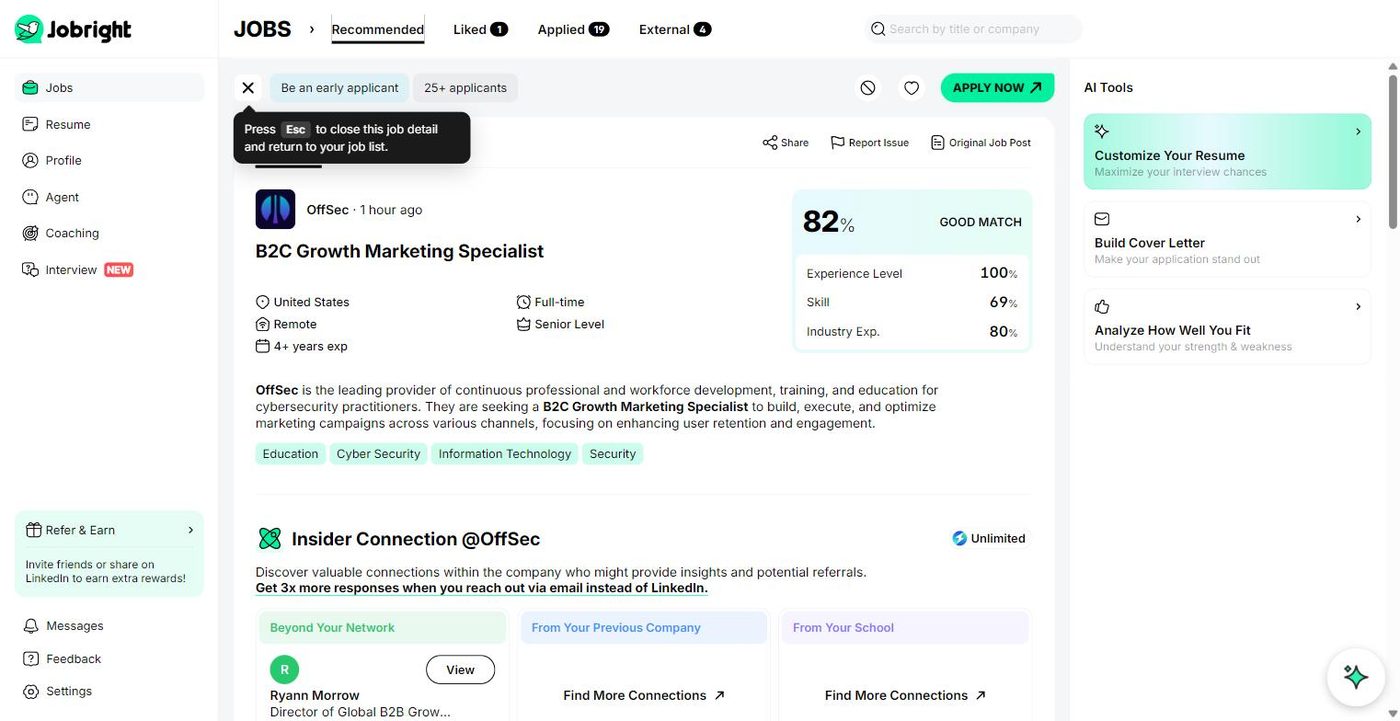Viewport: 1400px width, 721px height.
Task: Switch to the Applied tab
Action: (573, 29)
